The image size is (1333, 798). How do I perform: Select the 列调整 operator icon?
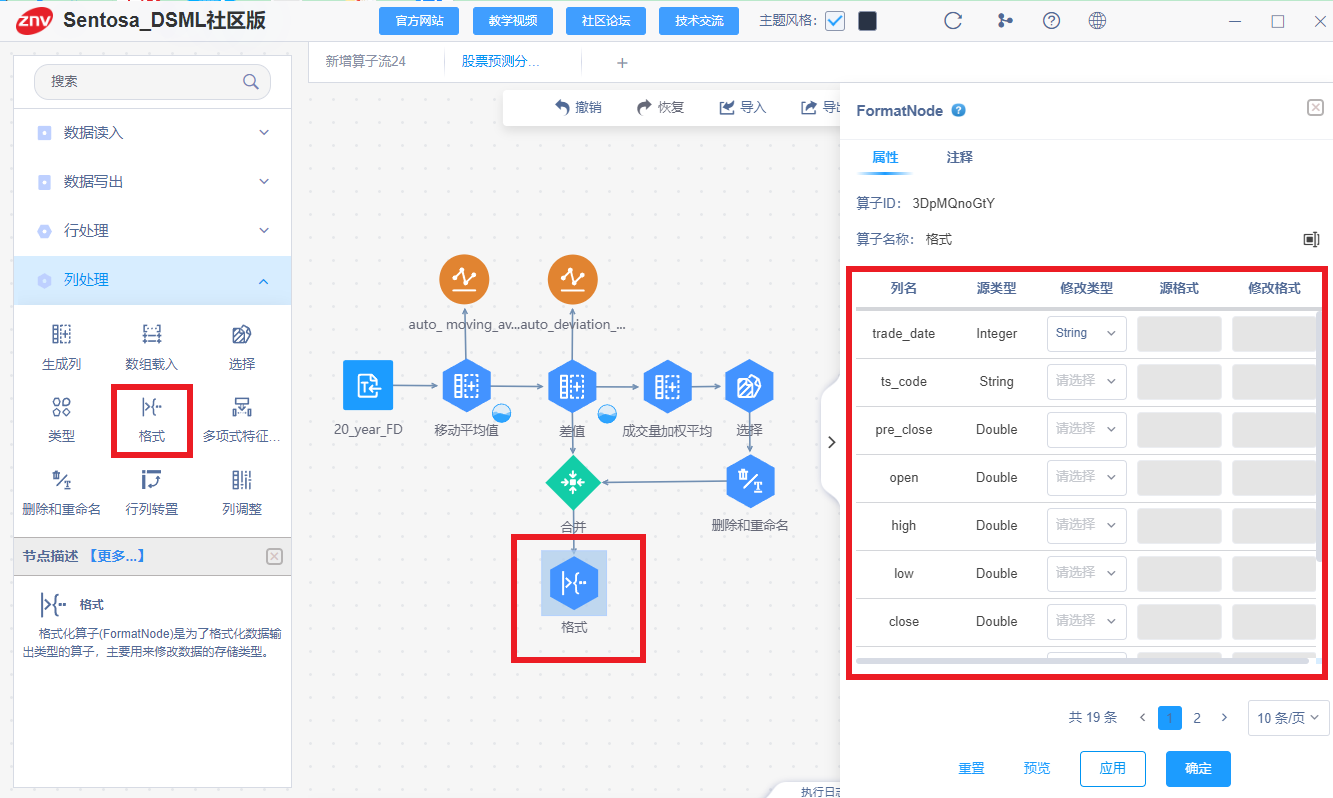tap(242, 478)
